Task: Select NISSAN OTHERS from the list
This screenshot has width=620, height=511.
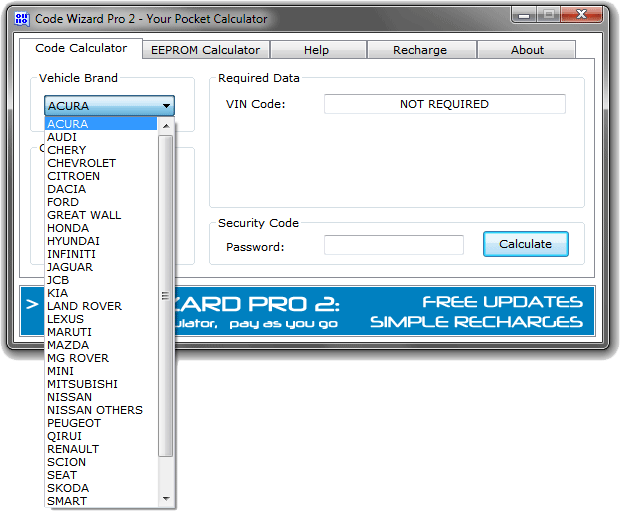Action: click(101, 410)
